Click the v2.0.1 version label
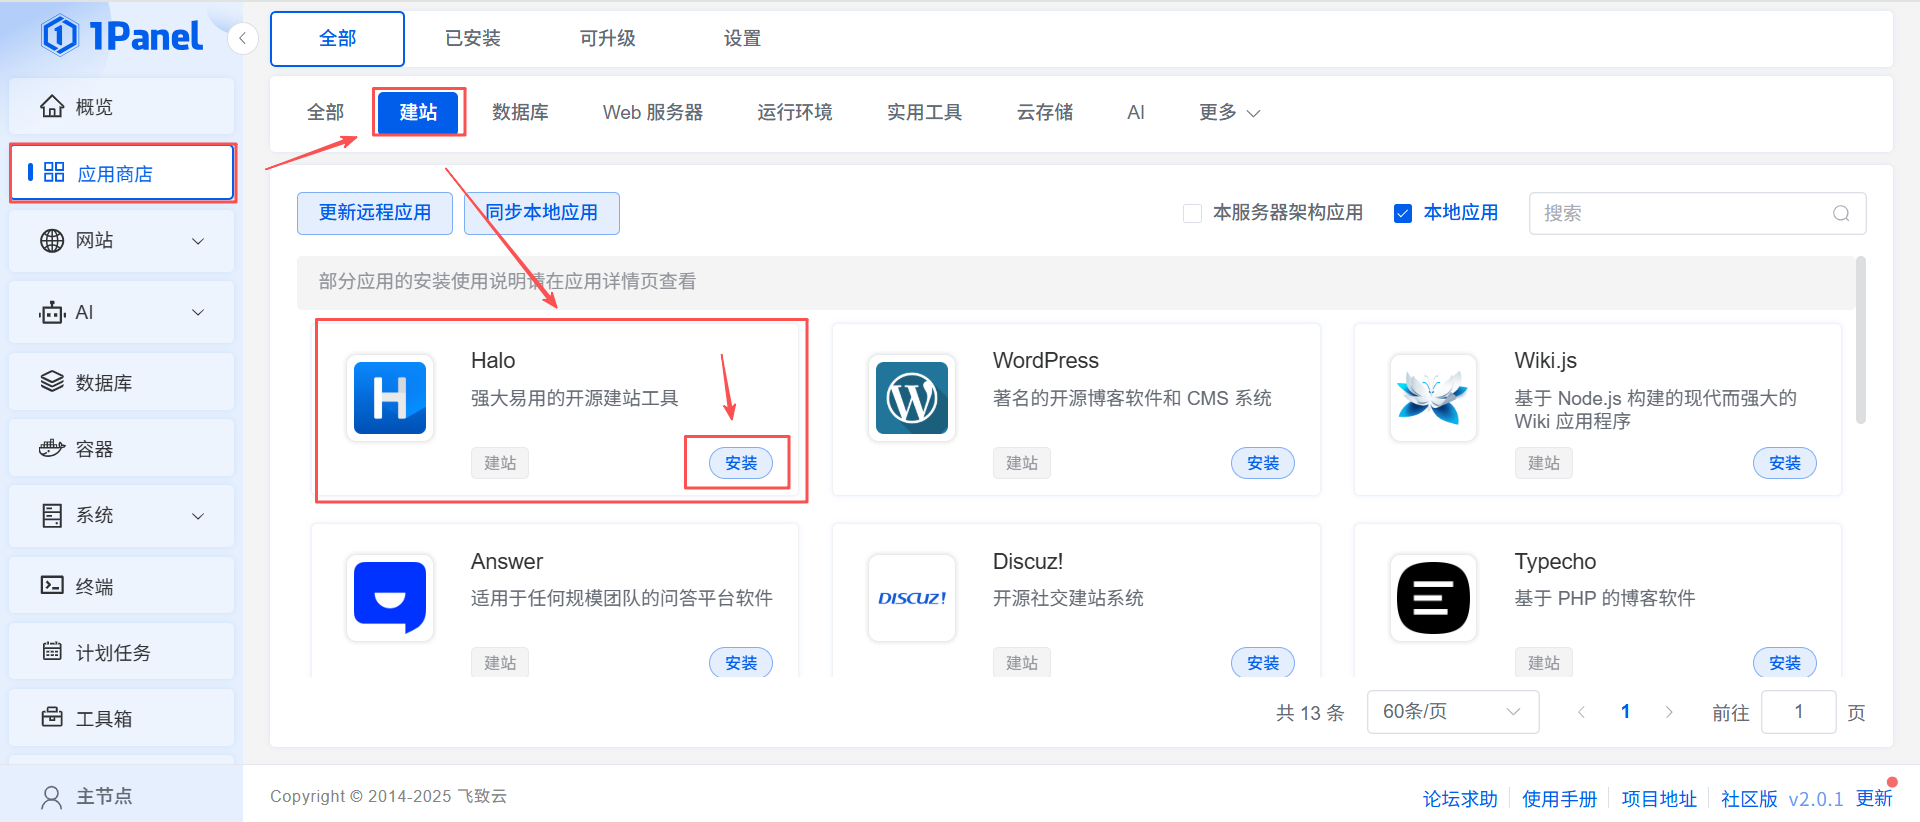1920x822 pixels. tap(1816, 799)
